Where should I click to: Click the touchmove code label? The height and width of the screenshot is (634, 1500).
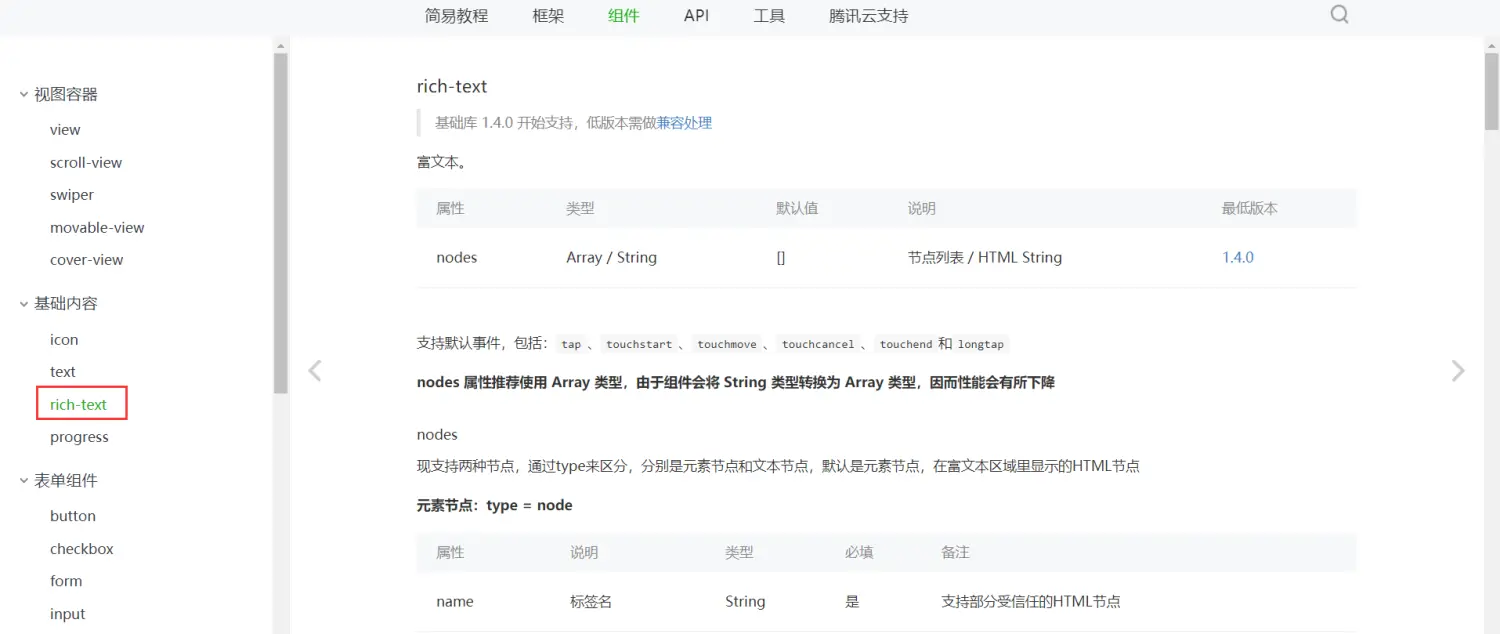pos(727,344)
